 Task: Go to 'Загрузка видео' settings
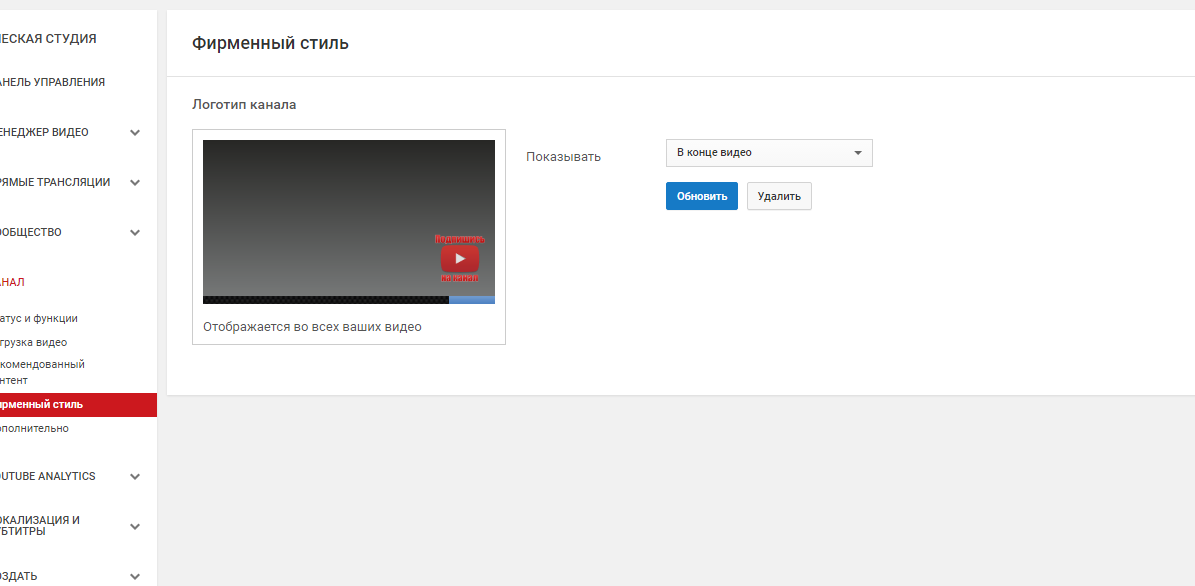(34, 342)
